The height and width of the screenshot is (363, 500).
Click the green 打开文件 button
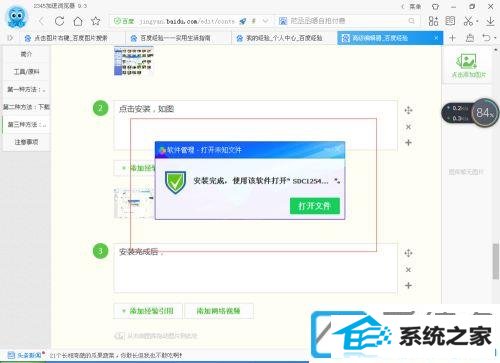coord(315,206)
